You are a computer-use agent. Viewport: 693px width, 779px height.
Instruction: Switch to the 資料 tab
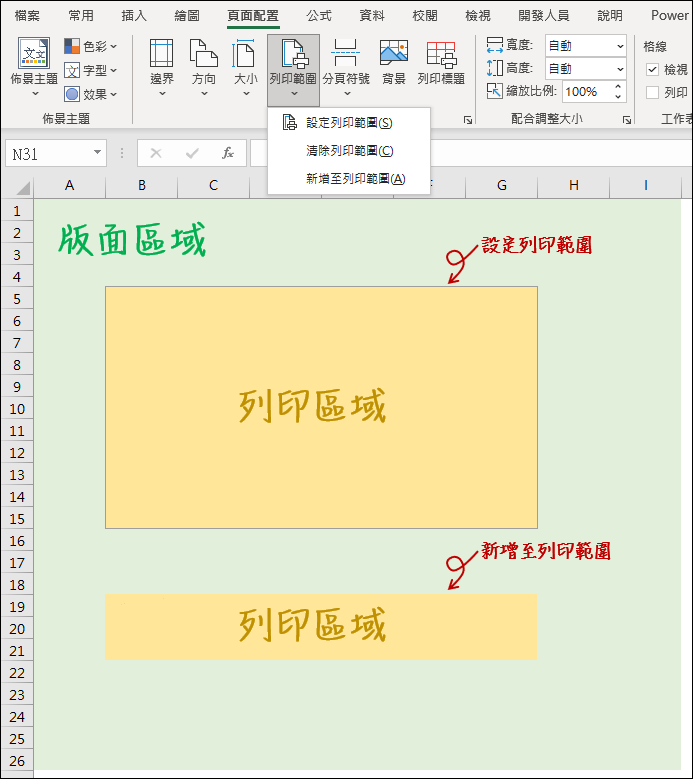coord(372,16)
